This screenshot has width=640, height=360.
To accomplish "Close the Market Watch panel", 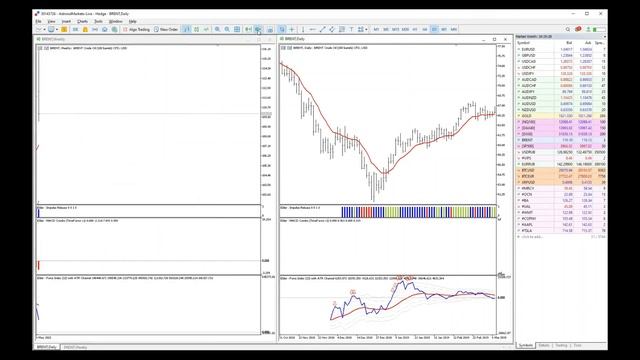I will 605,36.
